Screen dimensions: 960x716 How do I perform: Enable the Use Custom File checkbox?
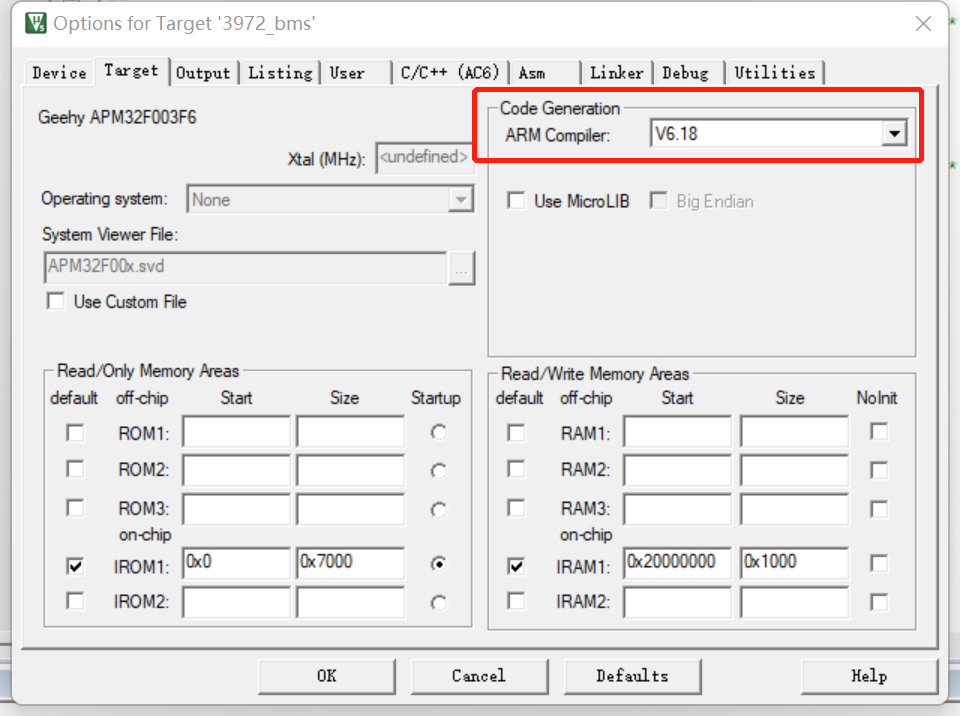[56, 301]
